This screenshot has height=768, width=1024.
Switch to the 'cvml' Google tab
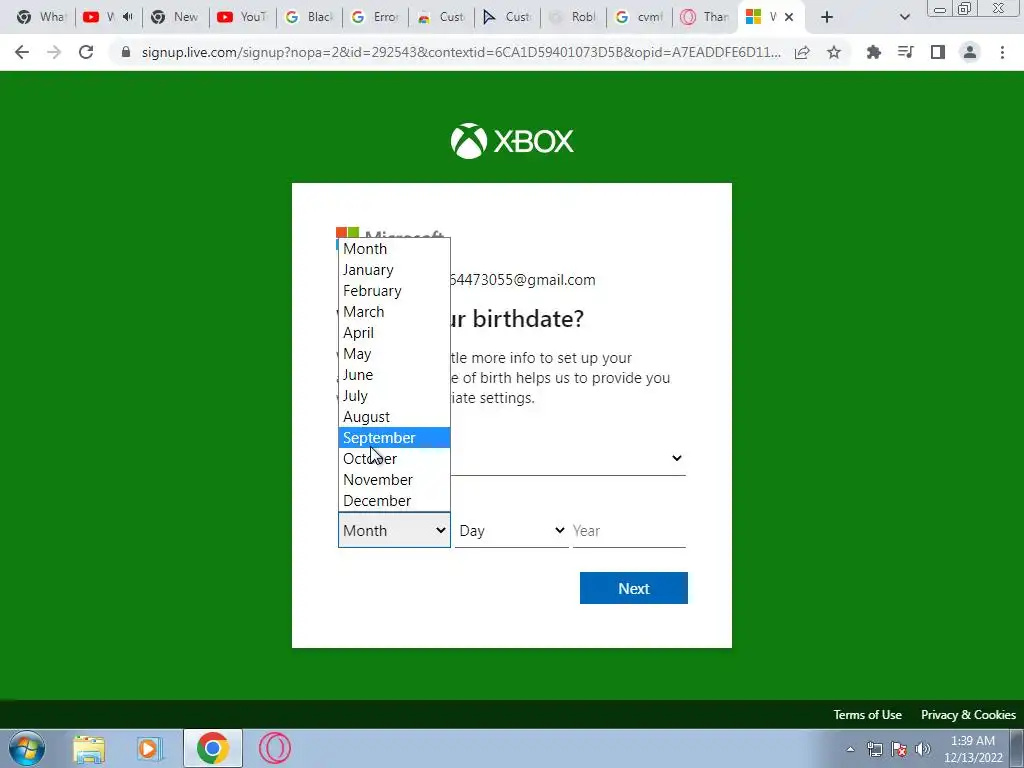coord(639,17)
